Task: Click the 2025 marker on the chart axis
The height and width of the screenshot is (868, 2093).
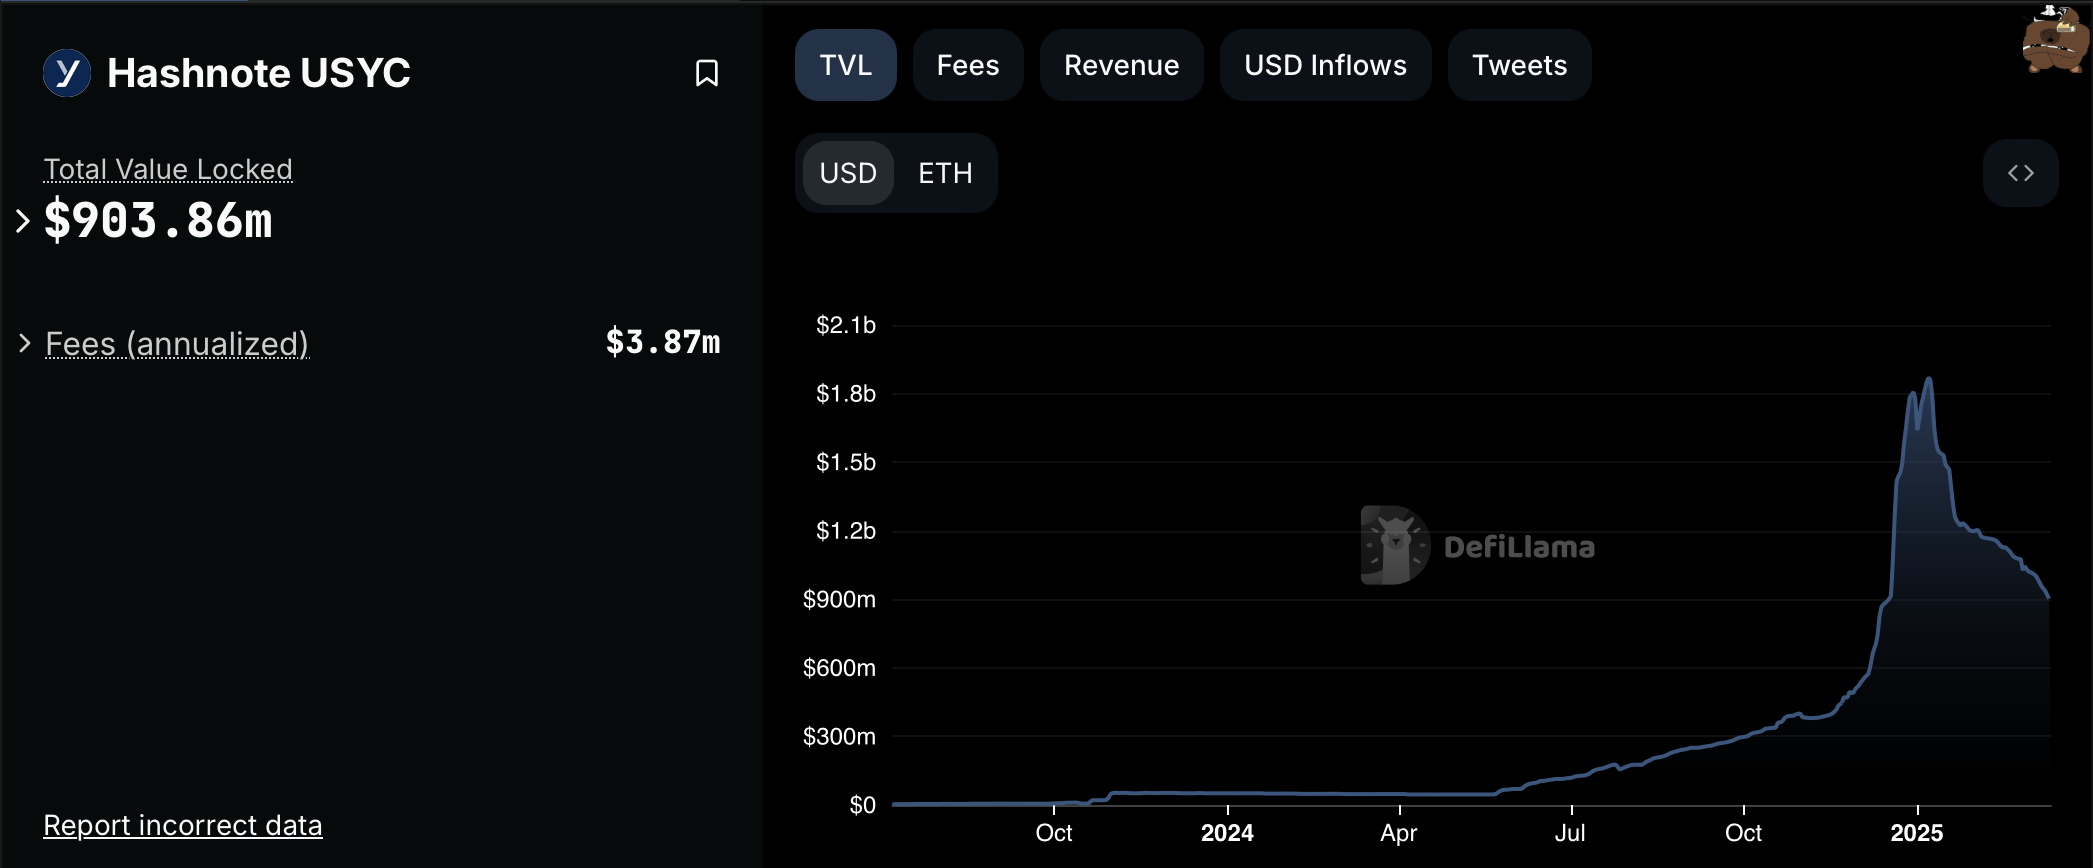Action: click(1917, 832)
